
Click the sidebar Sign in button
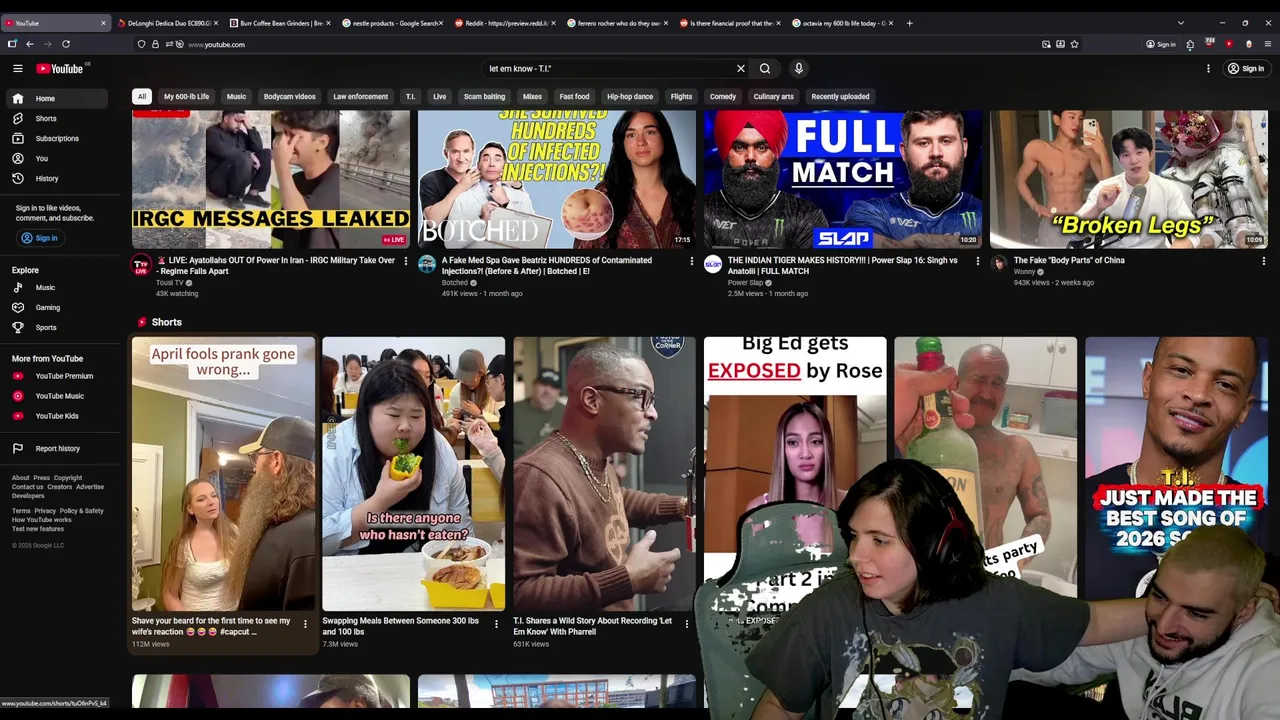tap(40, 238)
